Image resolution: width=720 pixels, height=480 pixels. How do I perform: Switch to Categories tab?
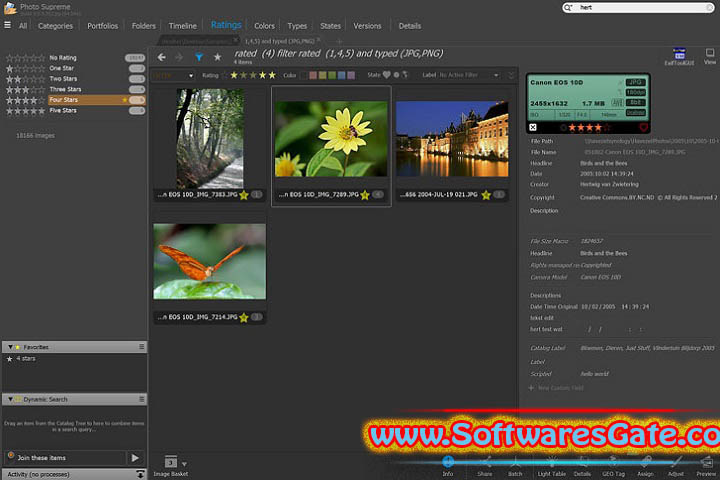coord(55,26)
